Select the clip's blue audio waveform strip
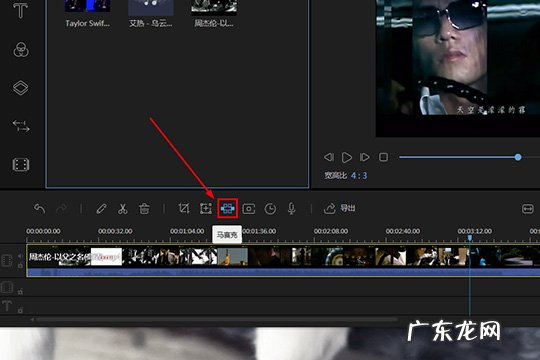 click(283, 272)
